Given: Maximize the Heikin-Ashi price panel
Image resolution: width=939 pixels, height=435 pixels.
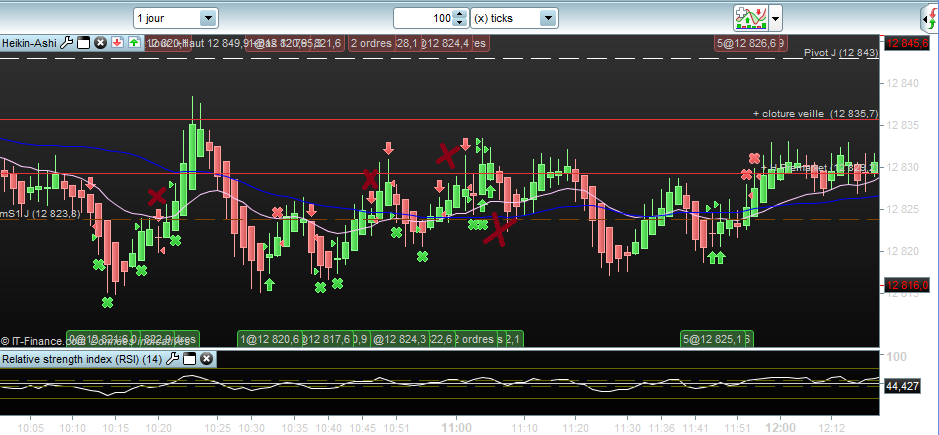Looking at the screenshot, I should 84,43.
